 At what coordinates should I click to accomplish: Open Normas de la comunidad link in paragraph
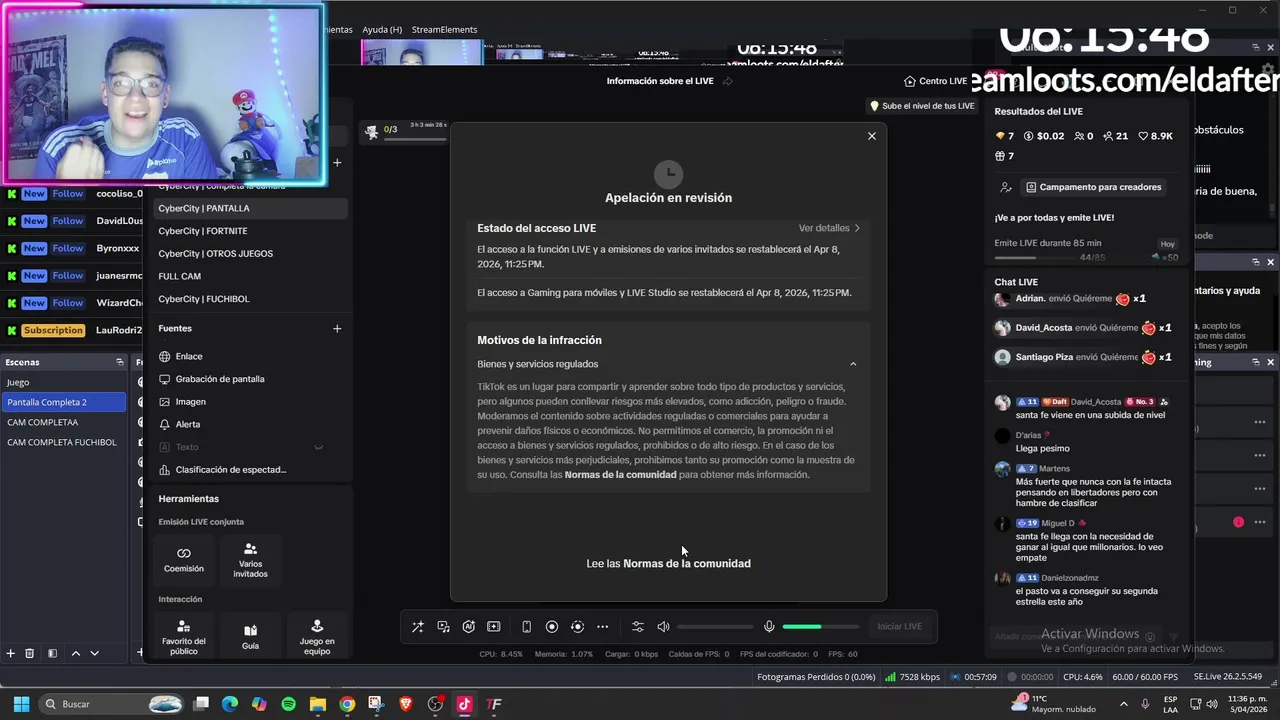[x=620, y=475]
